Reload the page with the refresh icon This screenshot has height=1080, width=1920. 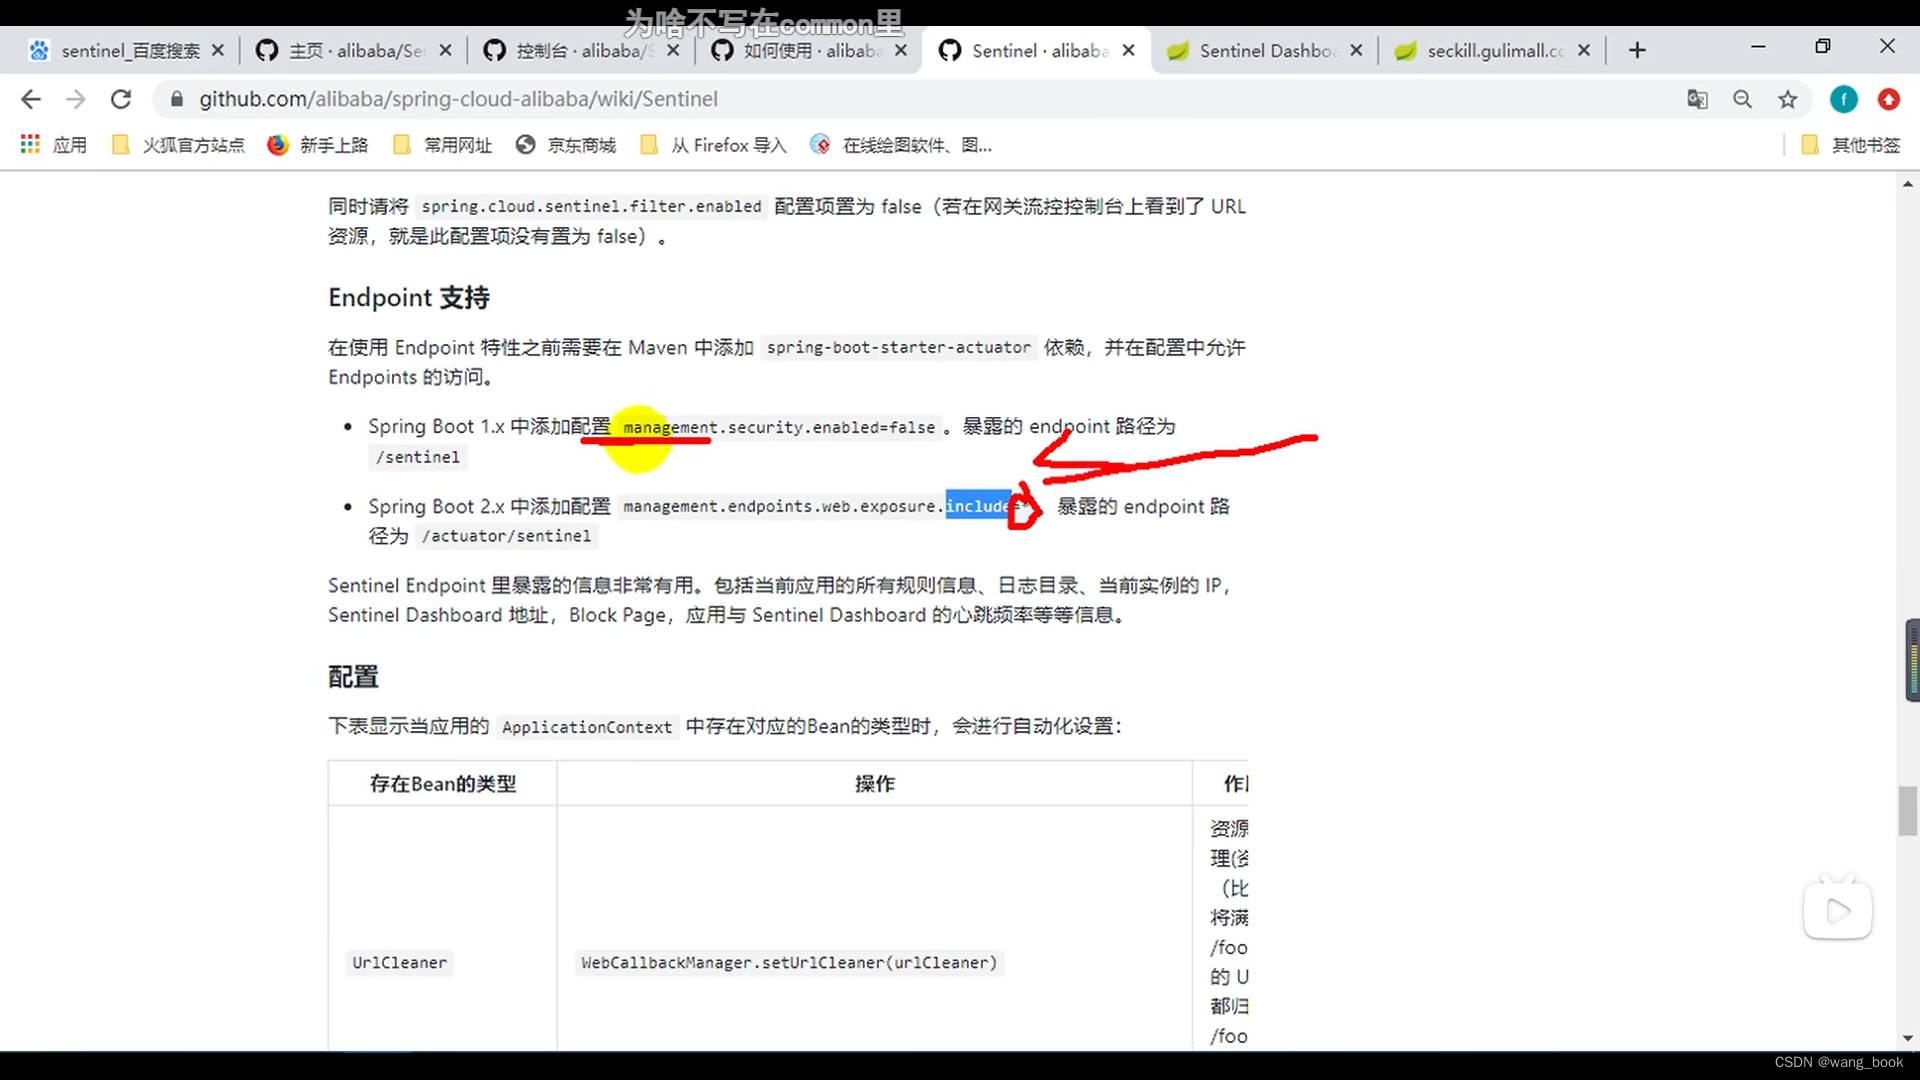(x=121, y=99)
